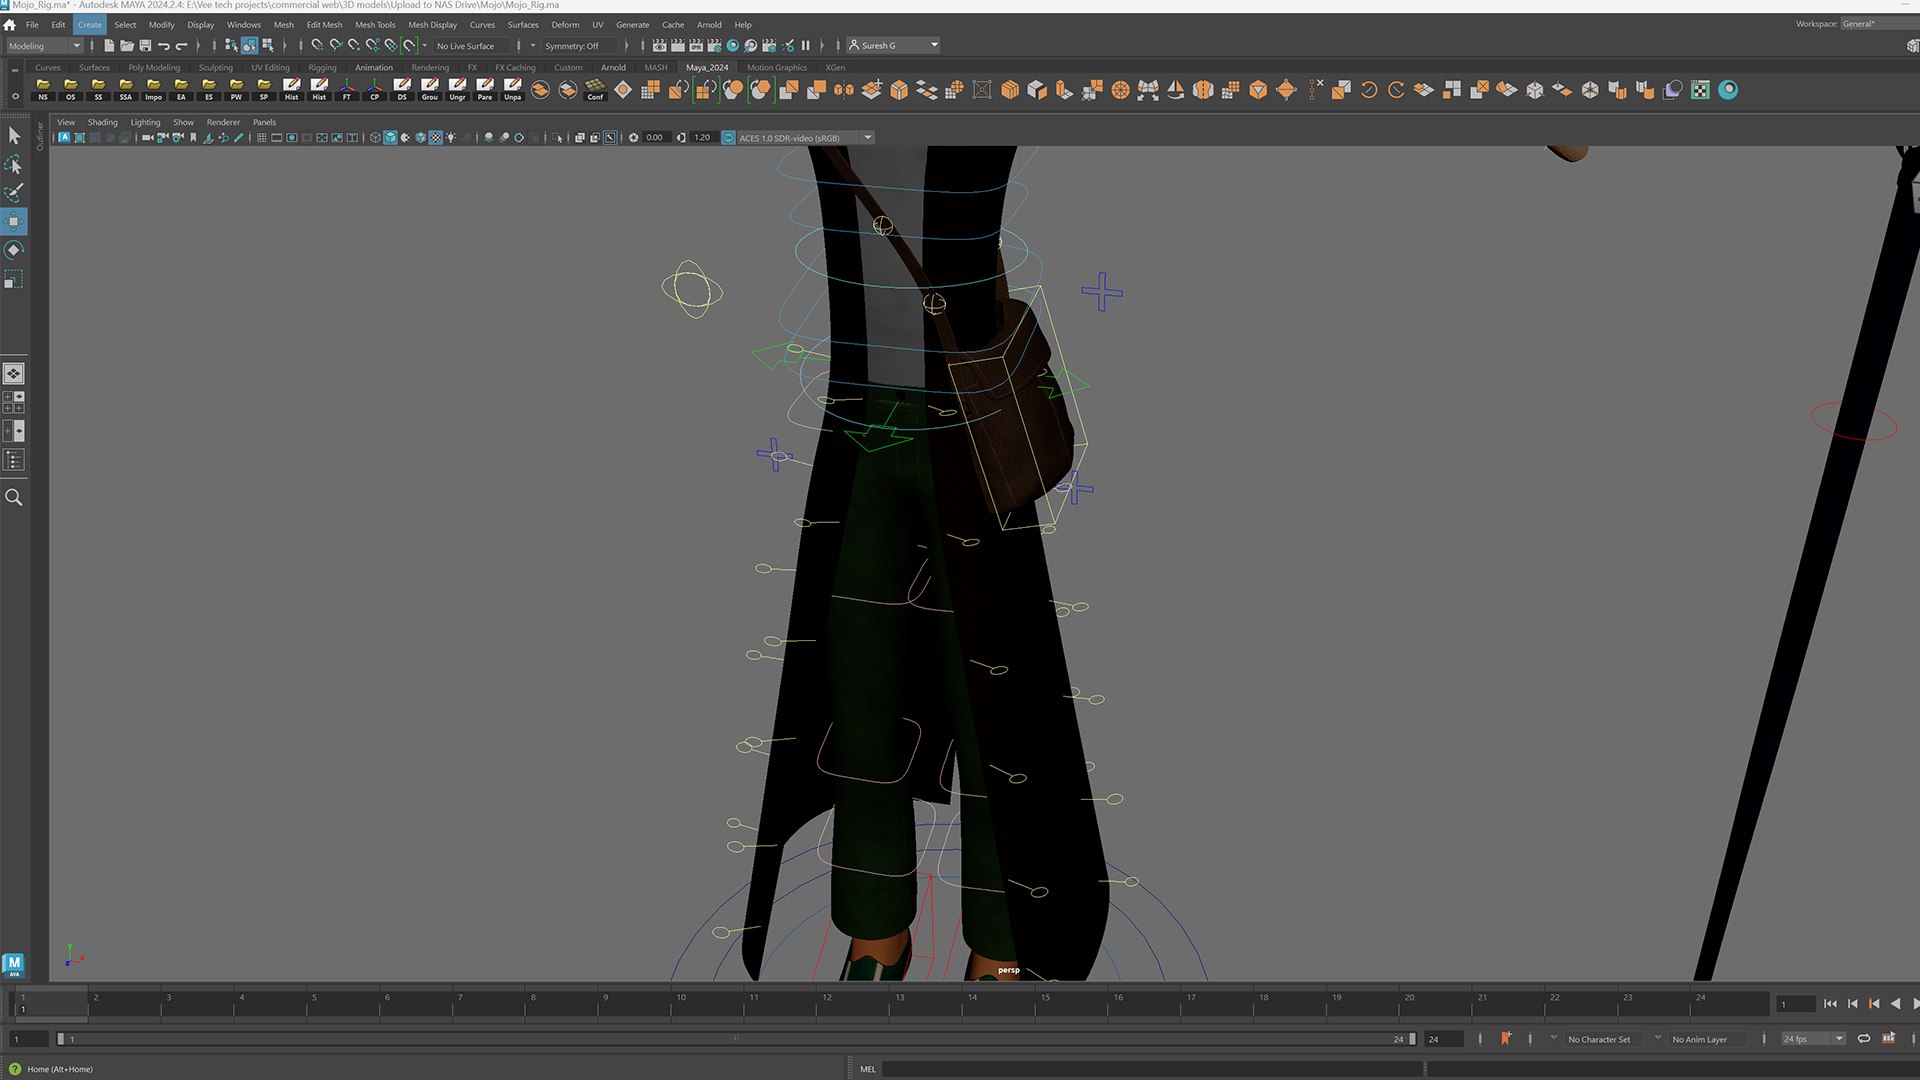The width and height of the screenshot is (1920, 1080).
Task: Step back one frame button
Action: [1852, 1004]
